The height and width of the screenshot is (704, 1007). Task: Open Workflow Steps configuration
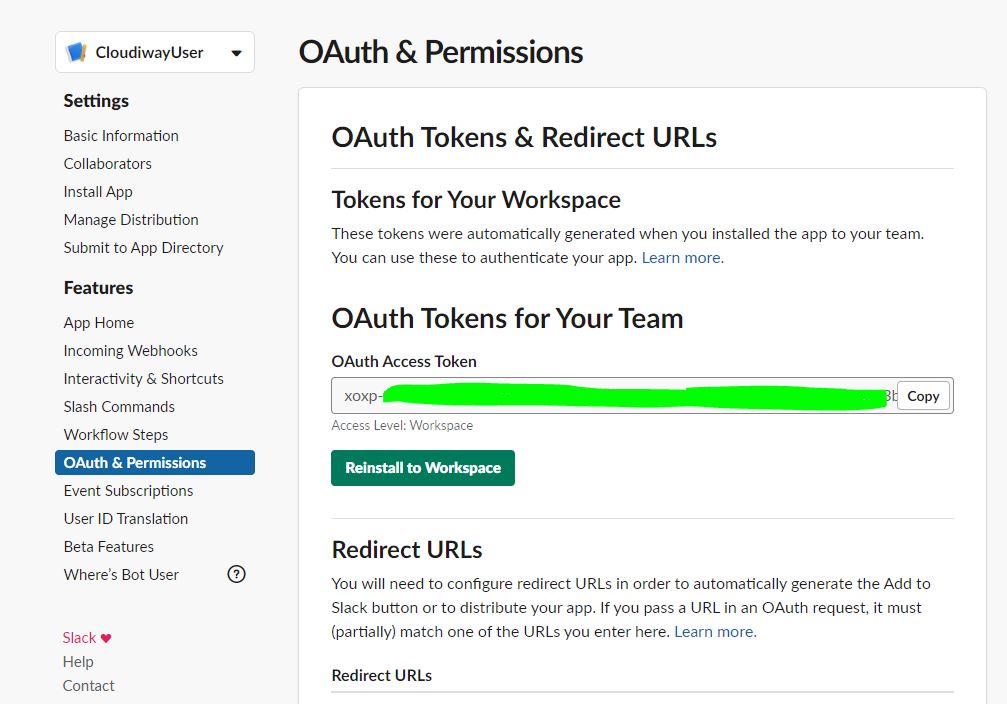[x=115, y=434]
